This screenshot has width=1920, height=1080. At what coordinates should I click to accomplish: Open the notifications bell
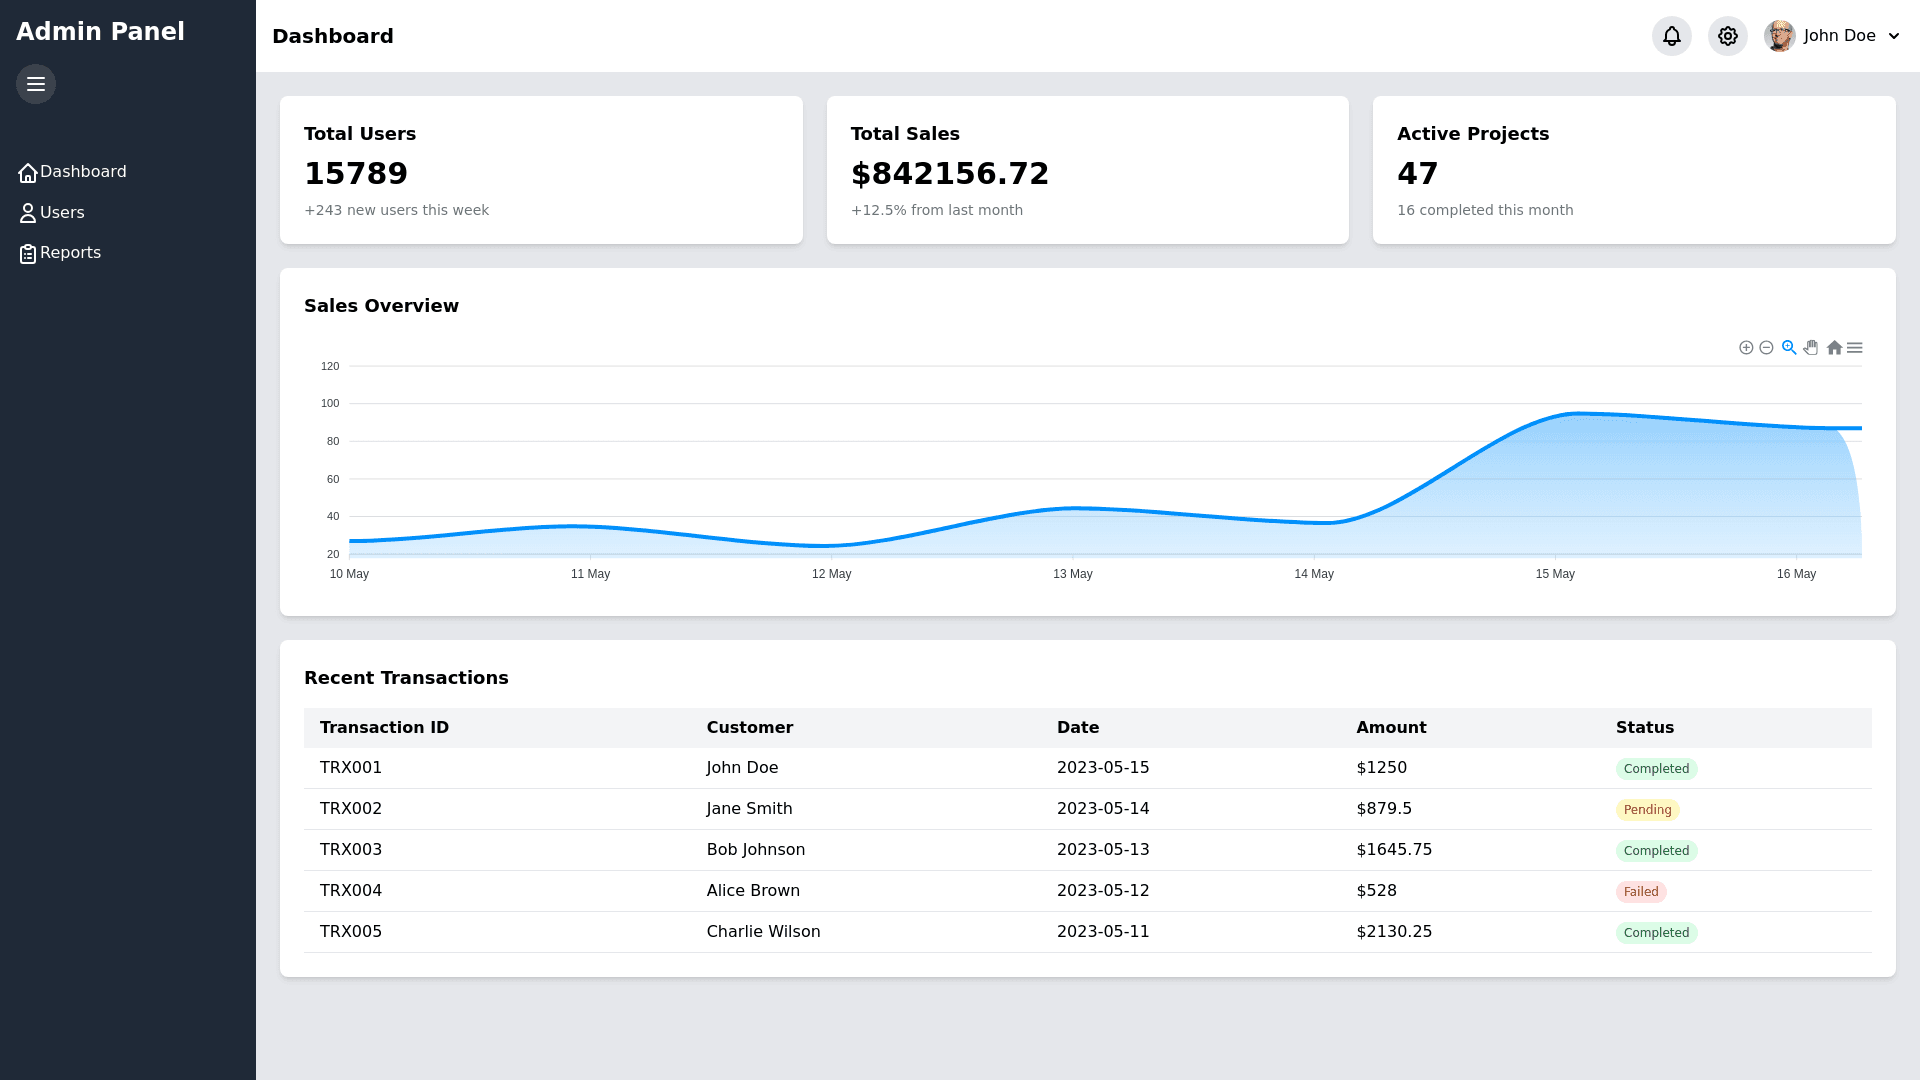tap(1672, 36)
